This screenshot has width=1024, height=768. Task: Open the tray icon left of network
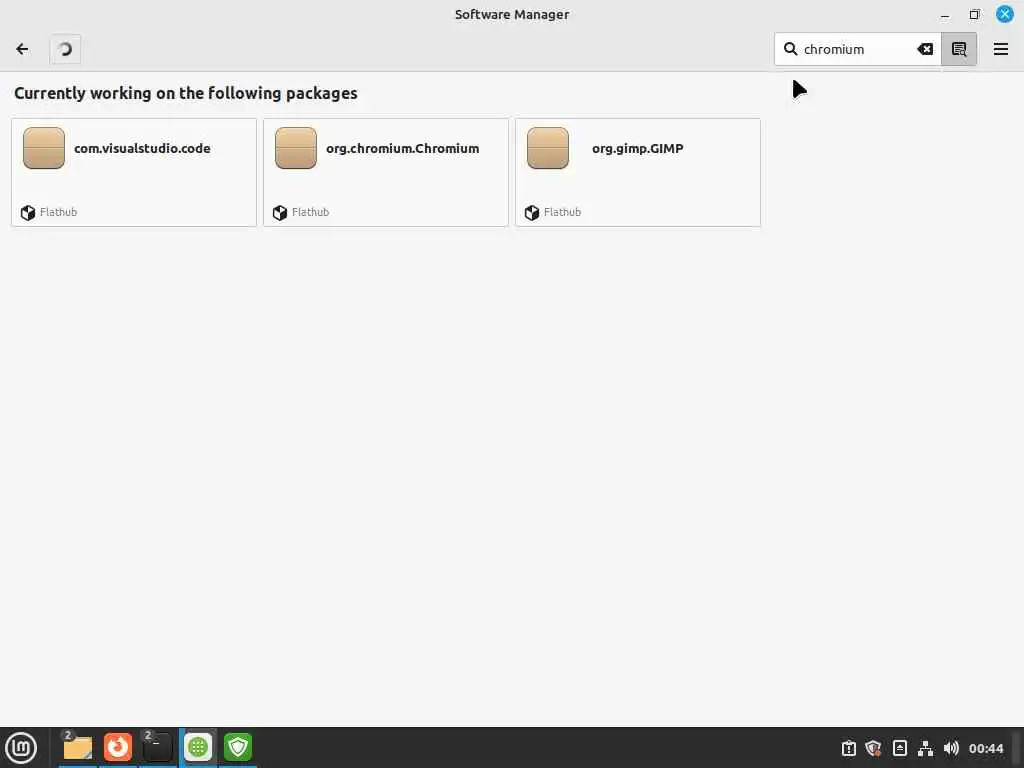[x=900, y=748]
